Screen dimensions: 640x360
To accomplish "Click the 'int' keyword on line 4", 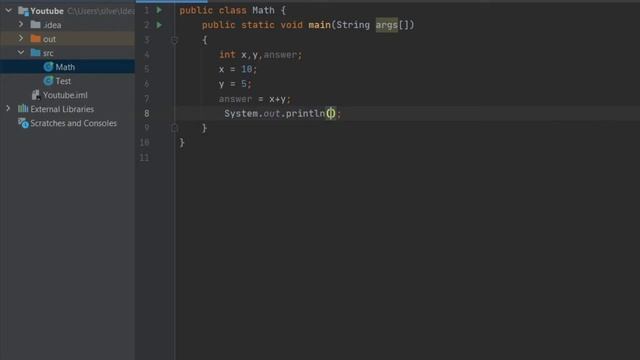I will pos(227,55).
